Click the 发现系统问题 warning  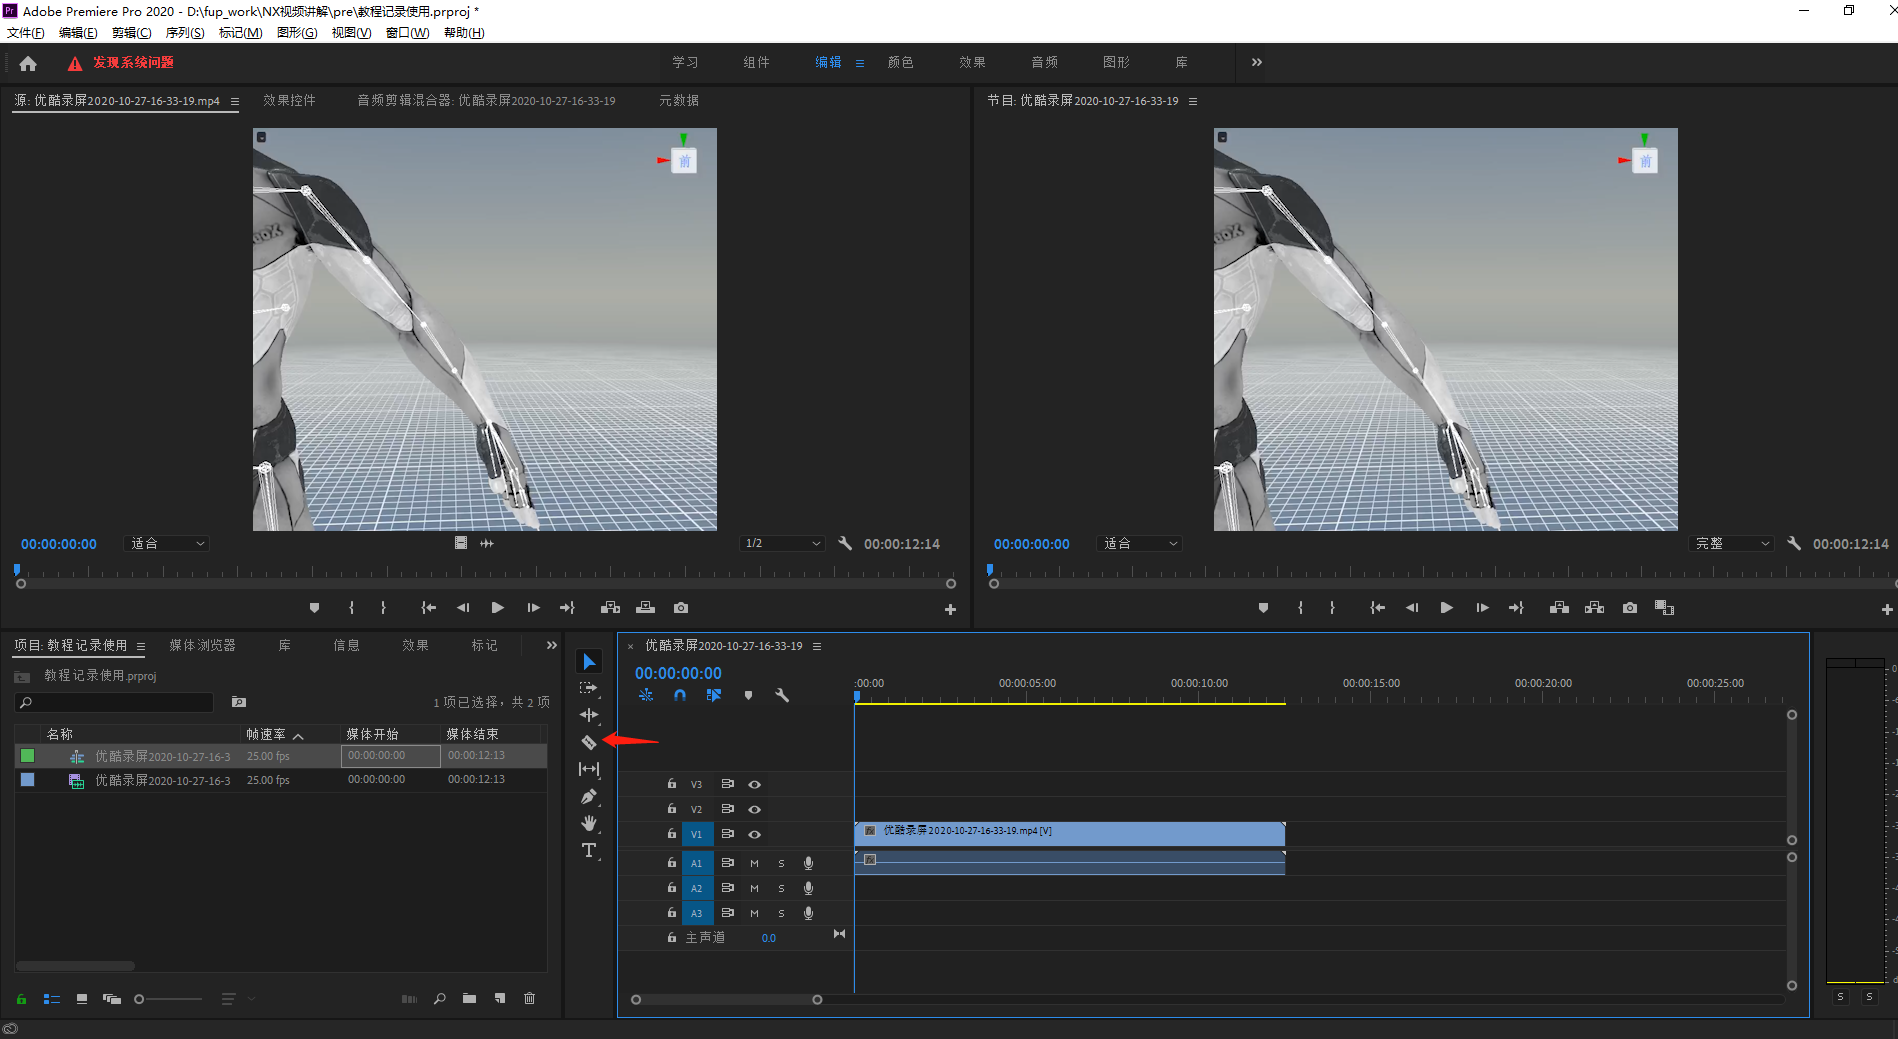click(133, 62)
